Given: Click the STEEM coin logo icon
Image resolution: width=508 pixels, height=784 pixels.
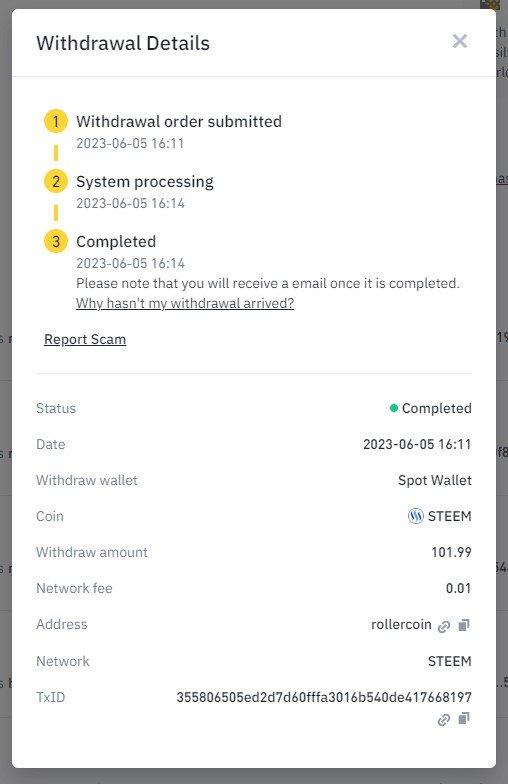Looking at the screenshot, I should tap(416, 516).
